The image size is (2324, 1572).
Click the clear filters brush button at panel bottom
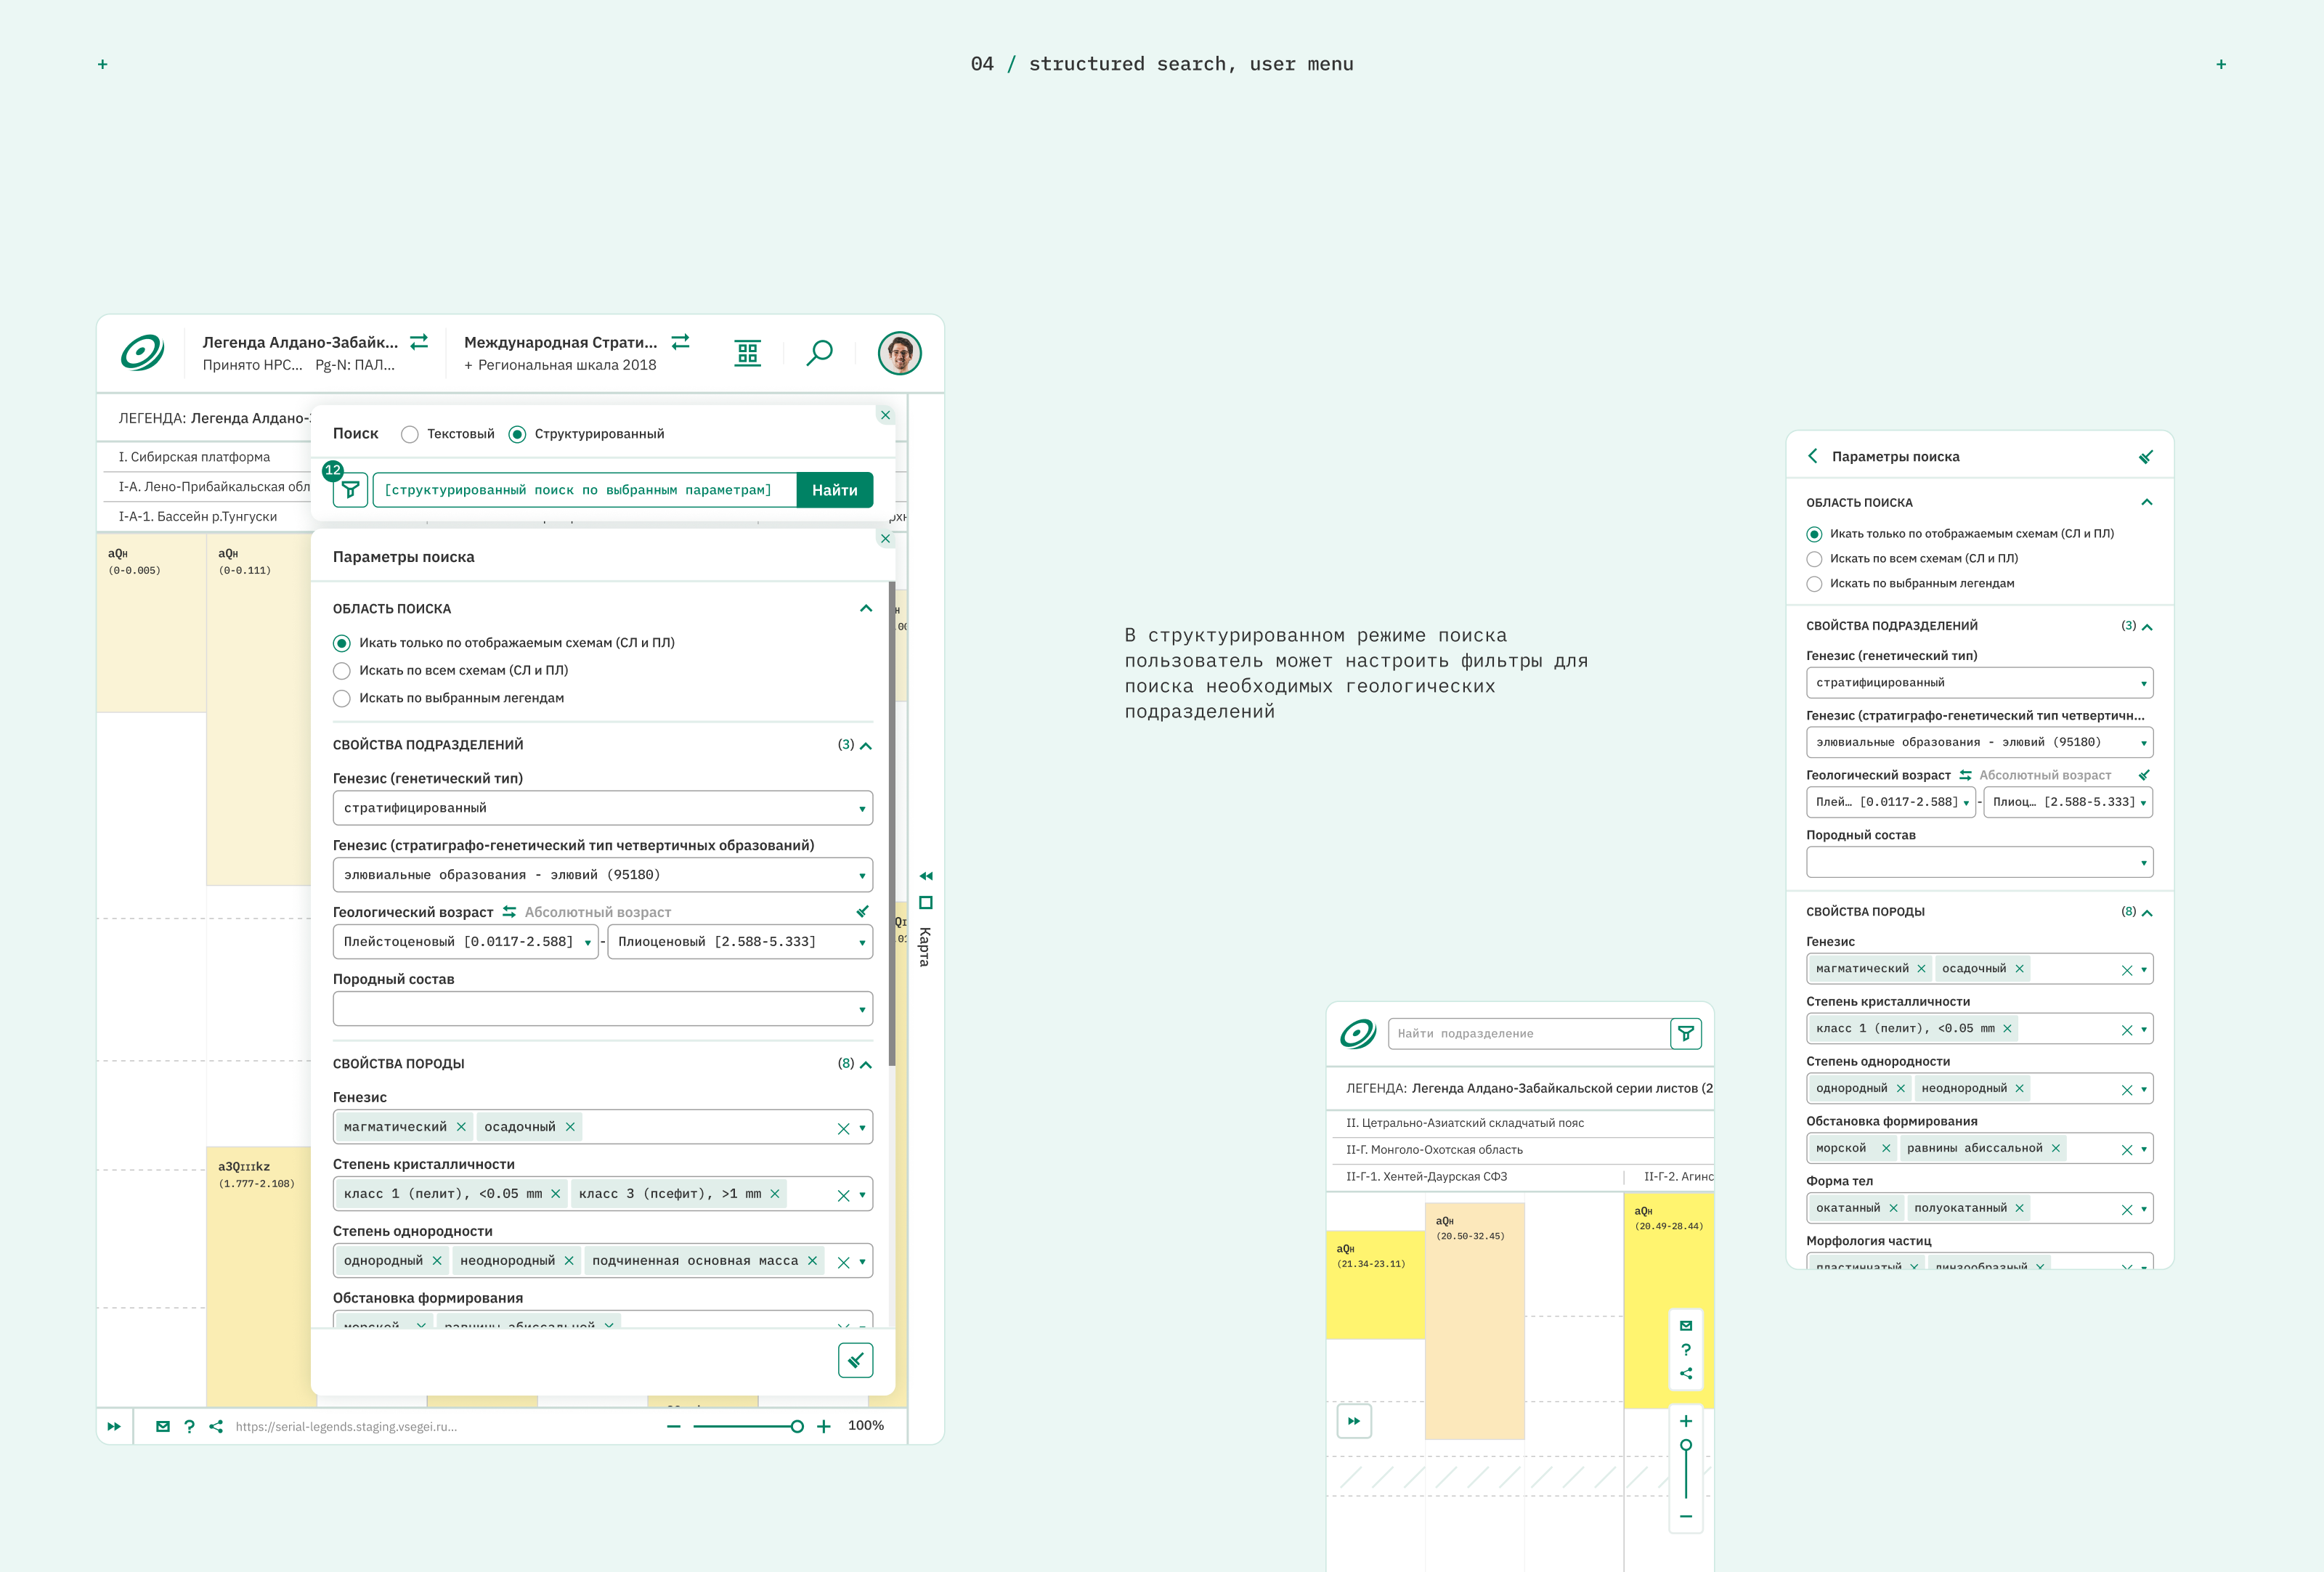tap(856, 1360)
